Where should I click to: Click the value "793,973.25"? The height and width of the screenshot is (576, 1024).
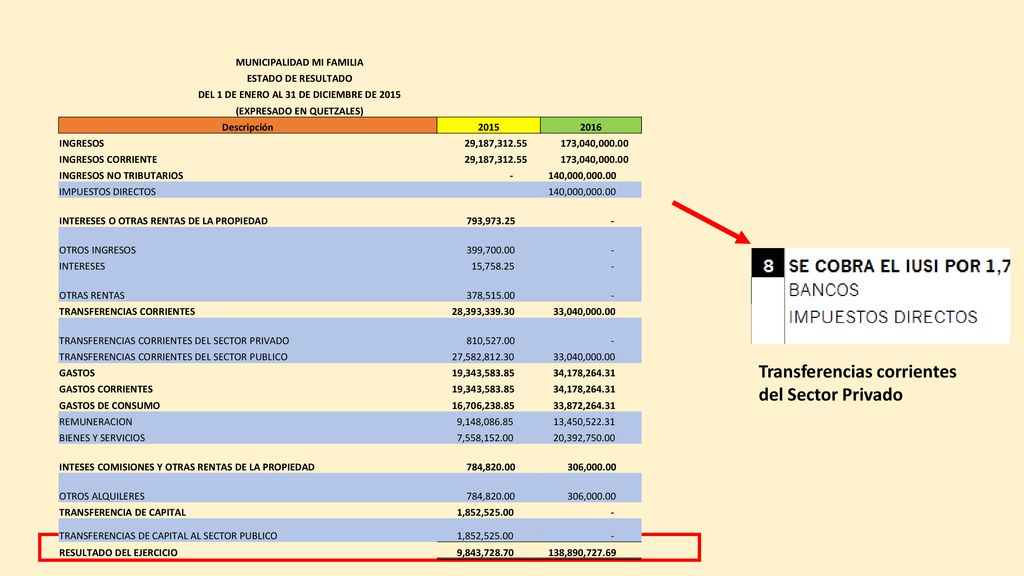[490, 221]
